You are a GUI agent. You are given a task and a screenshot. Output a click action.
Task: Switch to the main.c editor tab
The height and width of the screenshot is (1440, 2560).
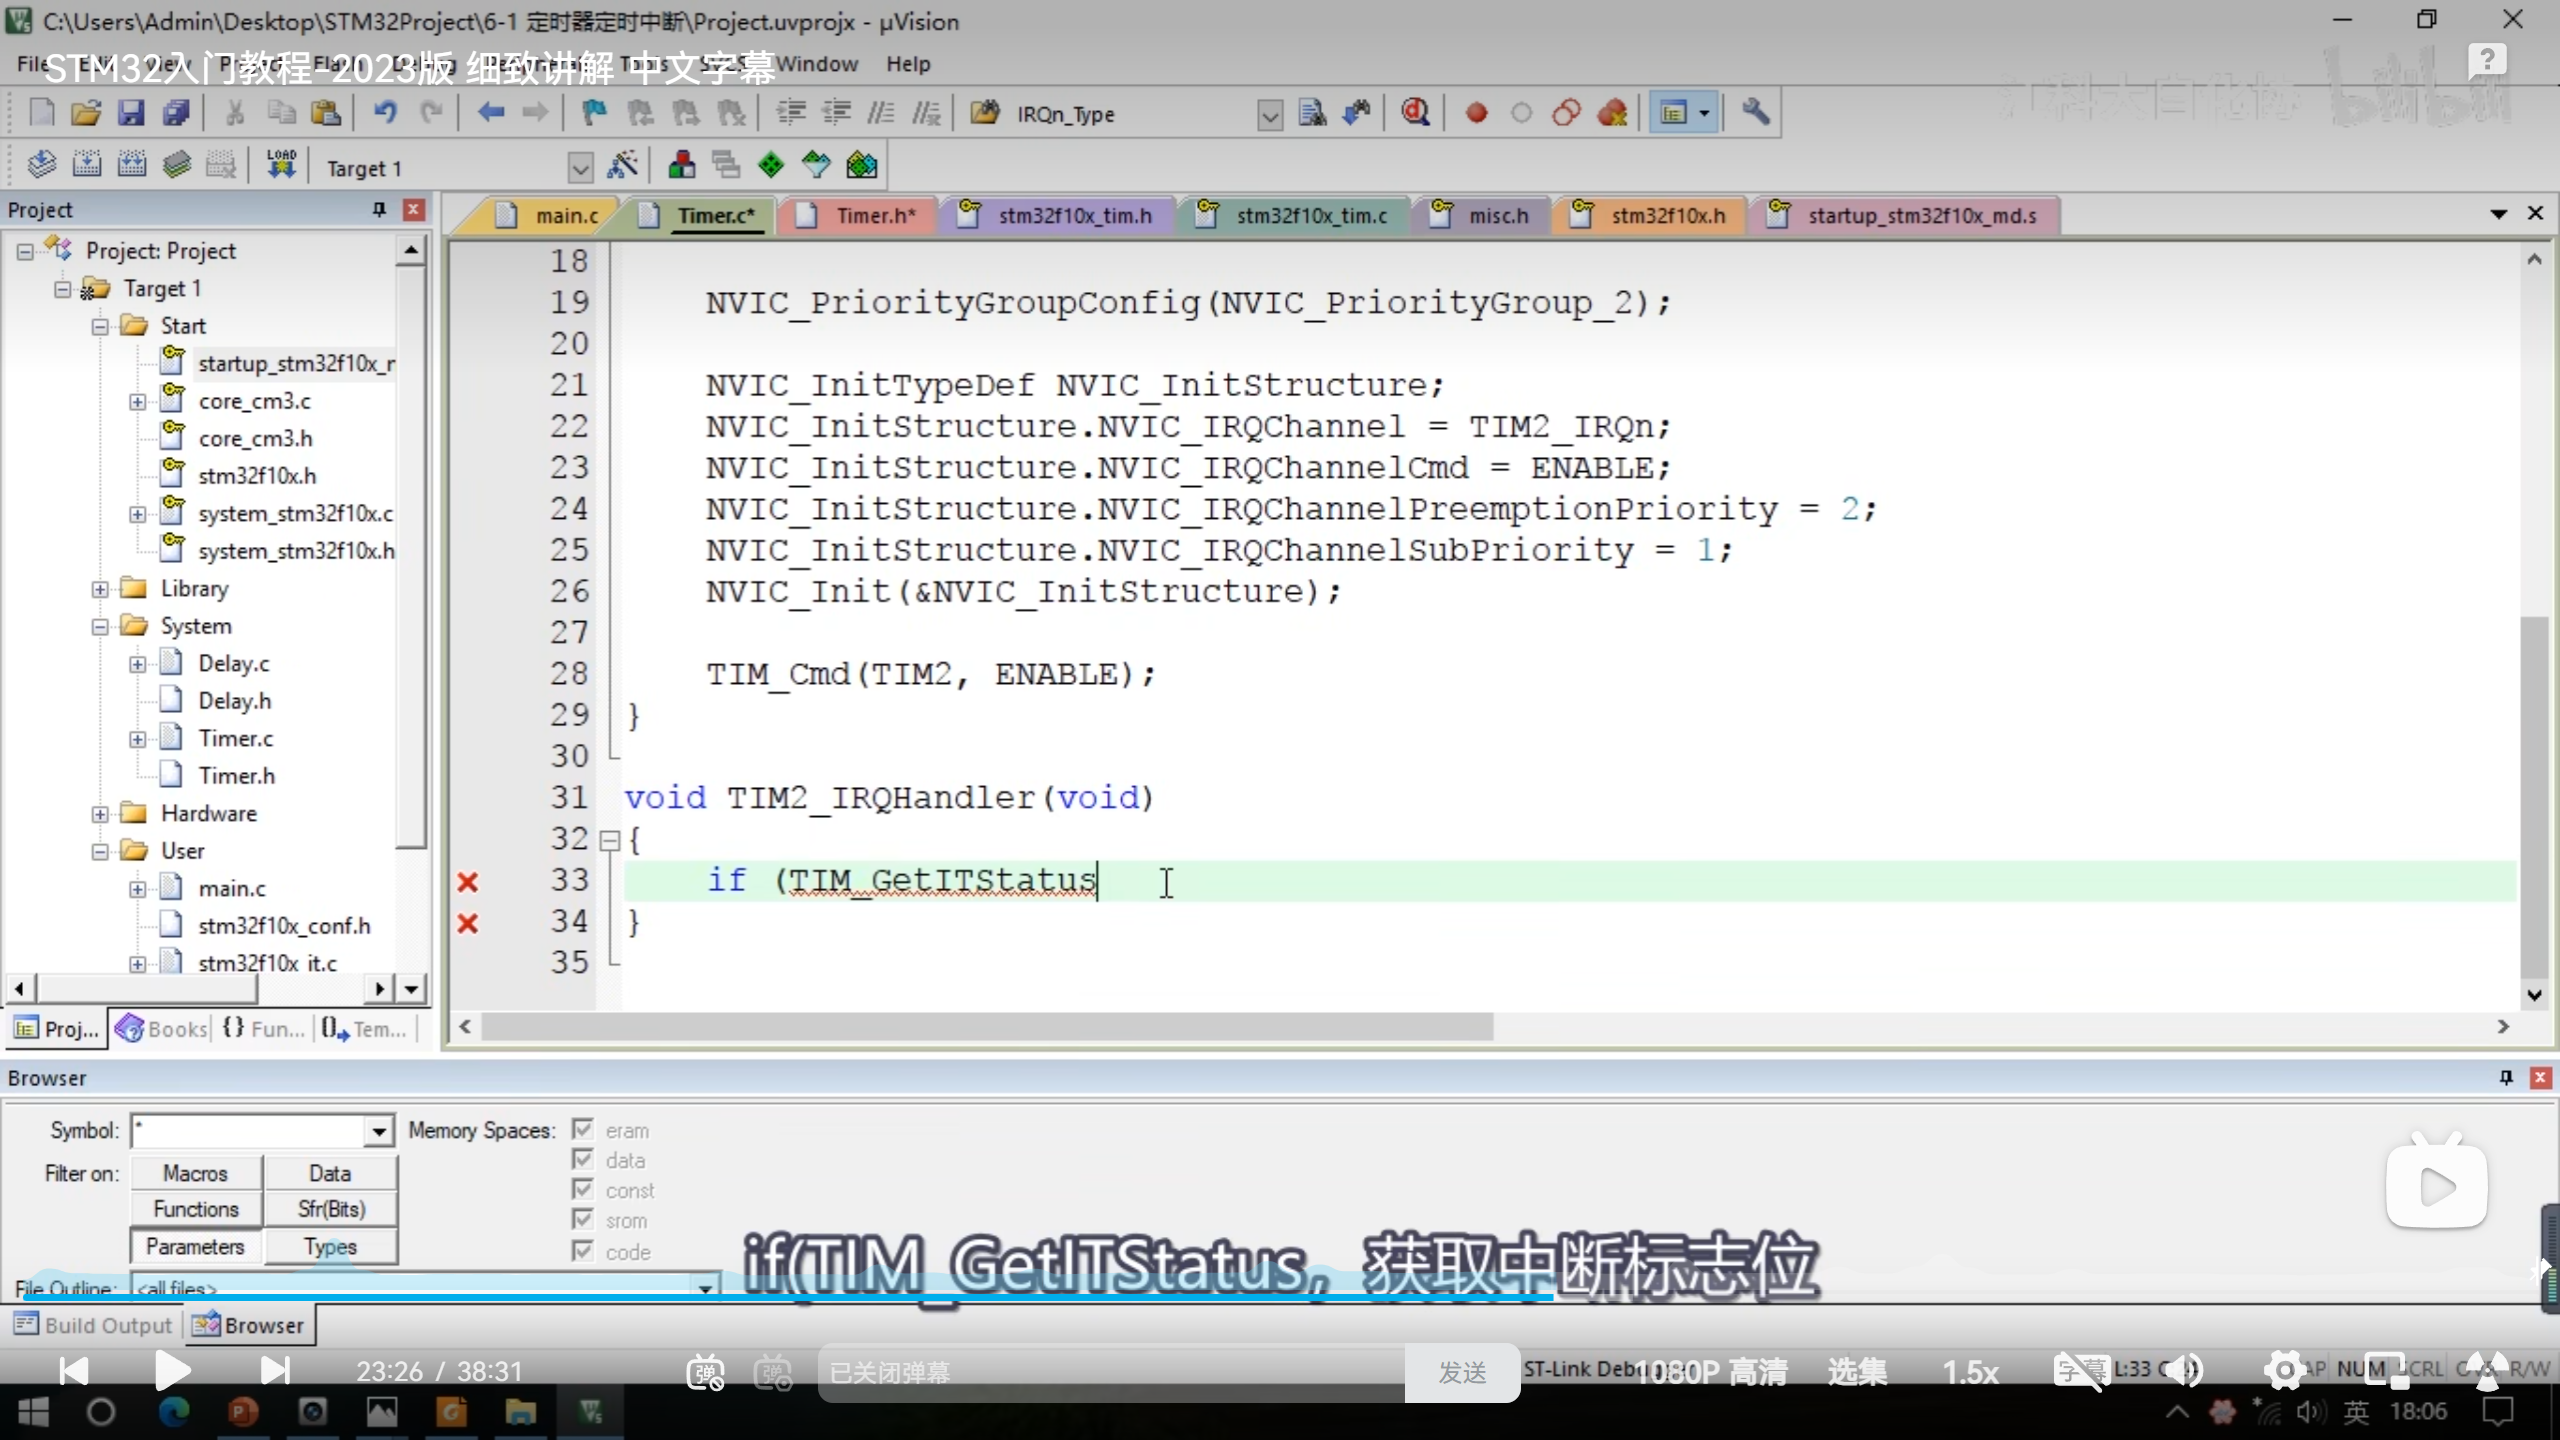(565, 215)
